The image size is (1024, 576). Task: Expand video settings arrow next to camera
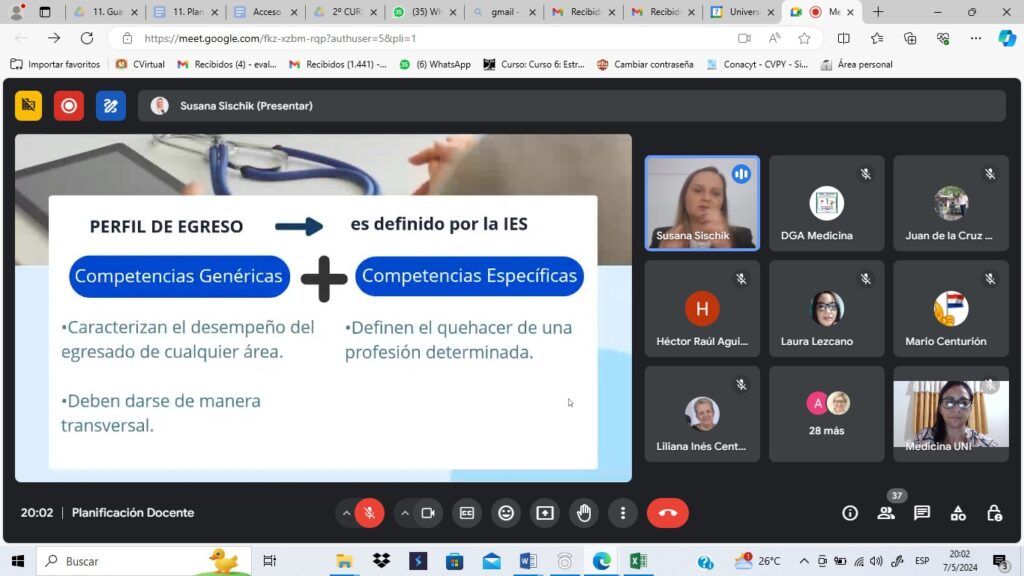coord(405,513)
